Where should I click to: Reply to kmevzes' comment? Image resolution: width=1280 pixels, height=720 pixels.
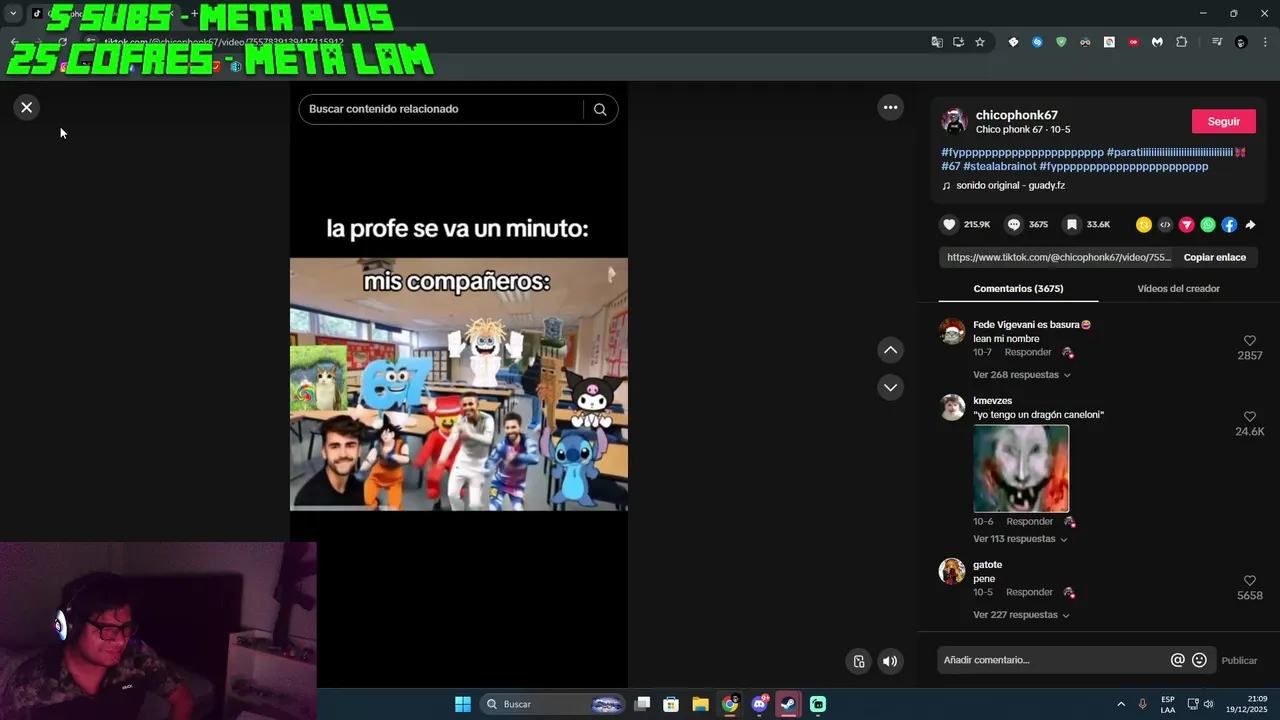click(x=1029, y=521)
